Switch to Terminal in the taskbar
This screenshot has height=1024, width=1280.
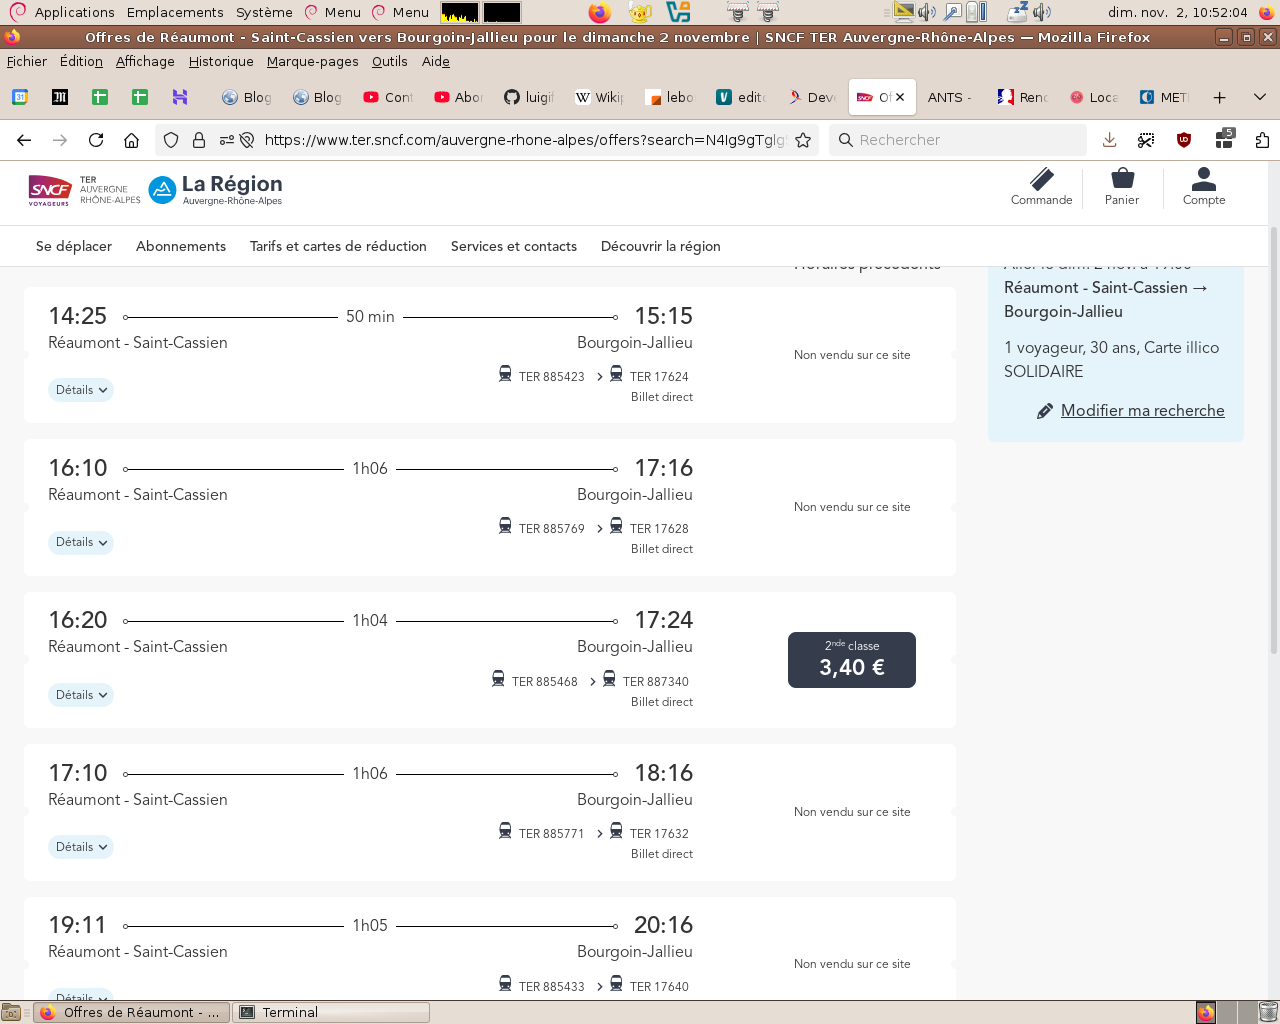(x=330, y=1012)
